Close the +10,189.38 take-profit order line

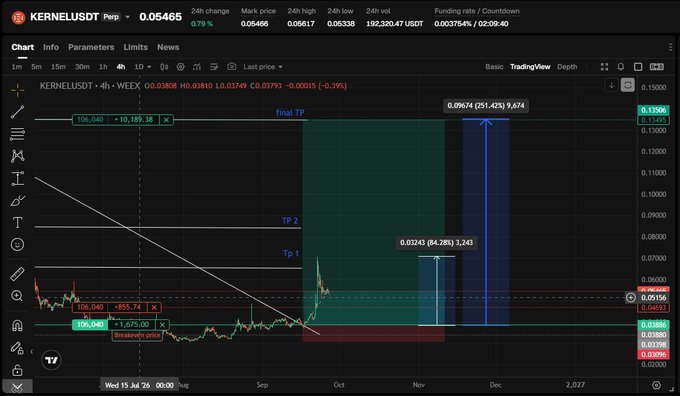pyautogui.click(x=166, y=120)
